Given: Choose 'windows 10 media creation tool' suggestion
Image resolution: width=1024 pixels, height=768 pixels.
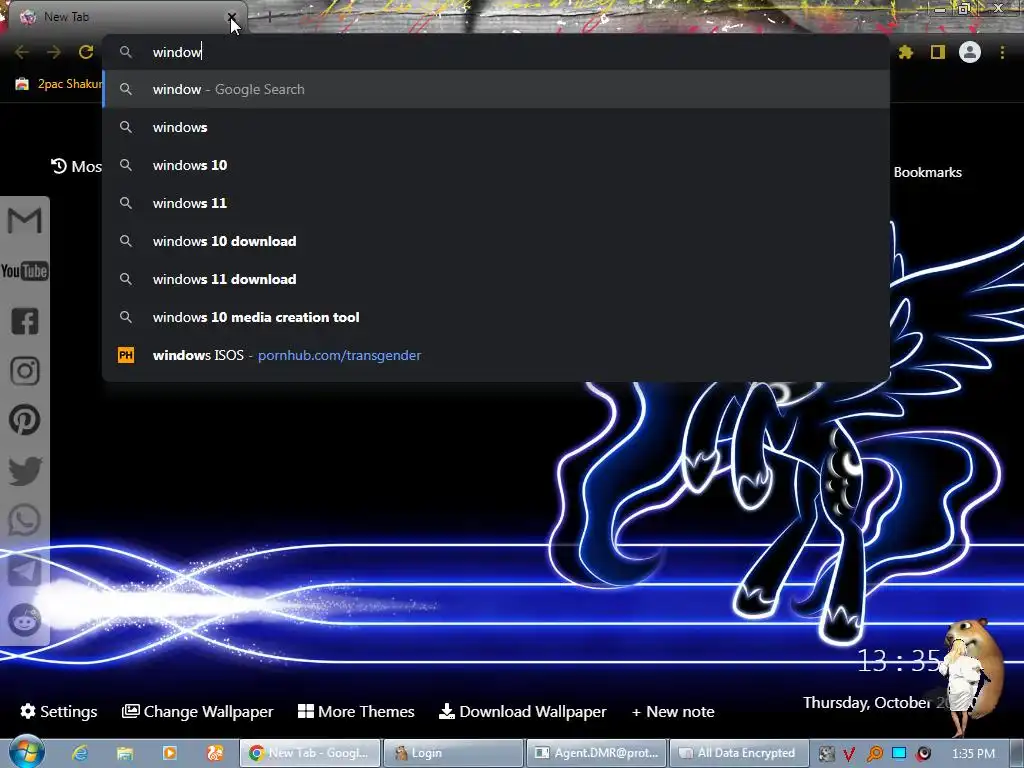Looking at the screenshot, I should point(496,317).
